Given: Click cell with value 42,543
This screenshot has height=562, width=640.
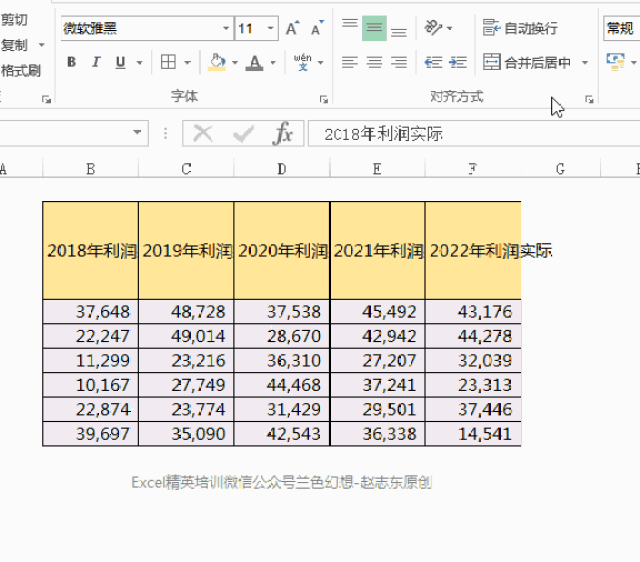Looking at the screenshot, I should (x=282, y=434).
